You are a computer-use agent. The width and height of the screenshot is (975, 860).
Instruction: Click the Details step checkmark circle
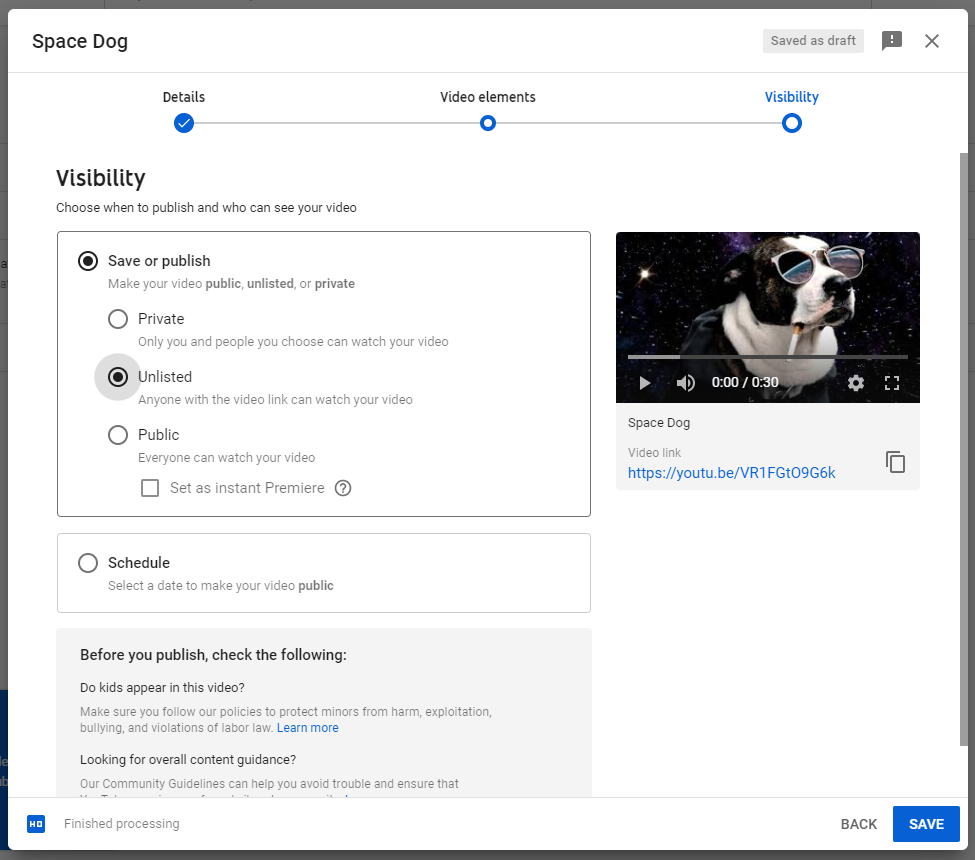(x=183, y=123)
